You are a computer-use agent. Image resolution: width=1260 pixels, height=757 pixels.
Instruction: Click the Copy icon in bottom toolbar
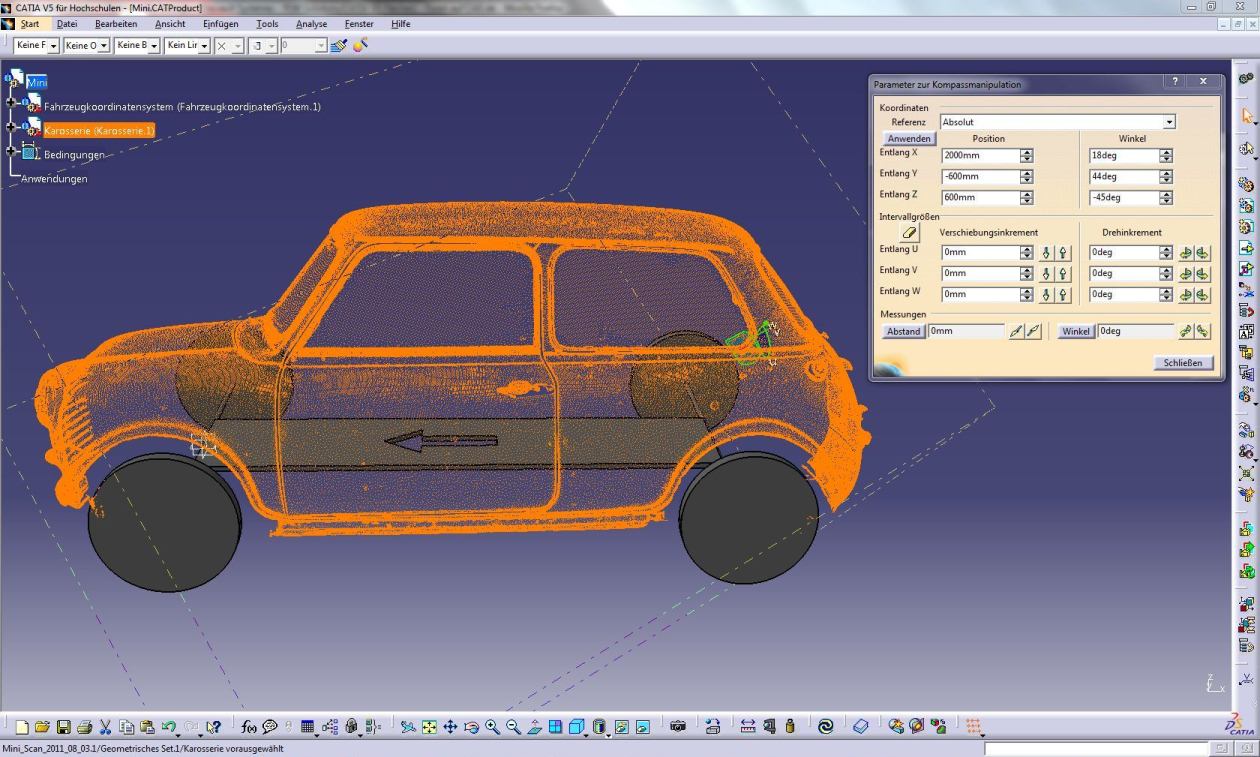[x=126, y=727]
